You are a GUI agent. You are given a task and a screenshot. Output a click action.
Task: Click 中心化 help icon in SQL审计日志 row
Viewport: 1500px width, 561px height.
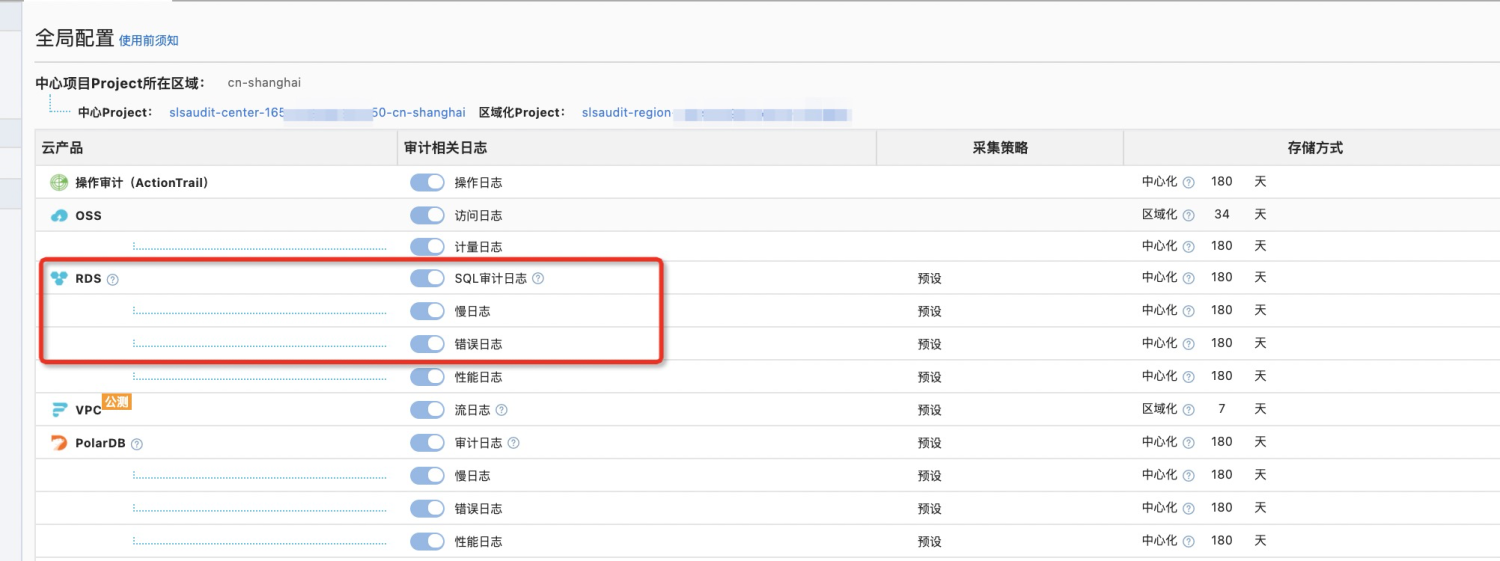pos(1189,278)
